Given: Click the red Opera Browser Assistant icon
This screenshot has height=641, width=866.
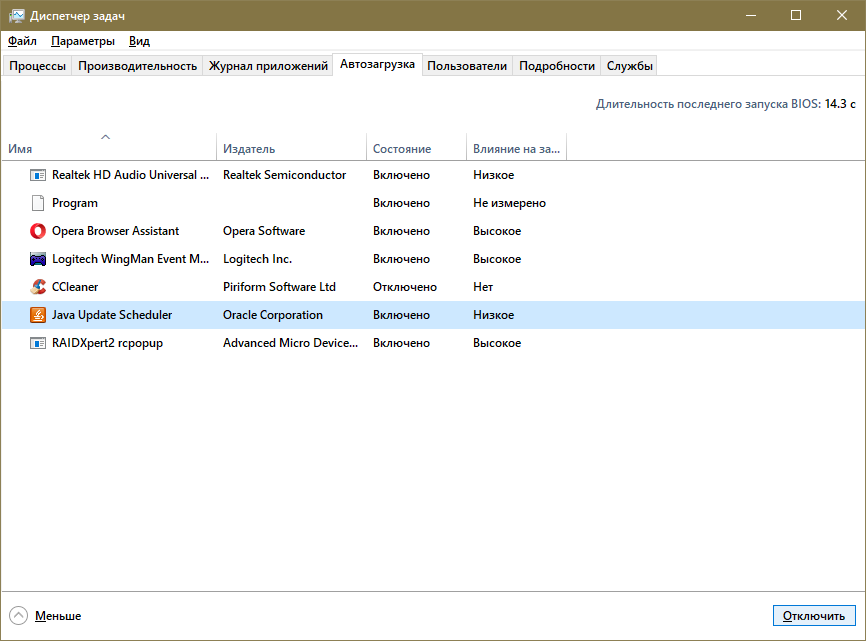Looking at the screenshot, I should point(38,231).
